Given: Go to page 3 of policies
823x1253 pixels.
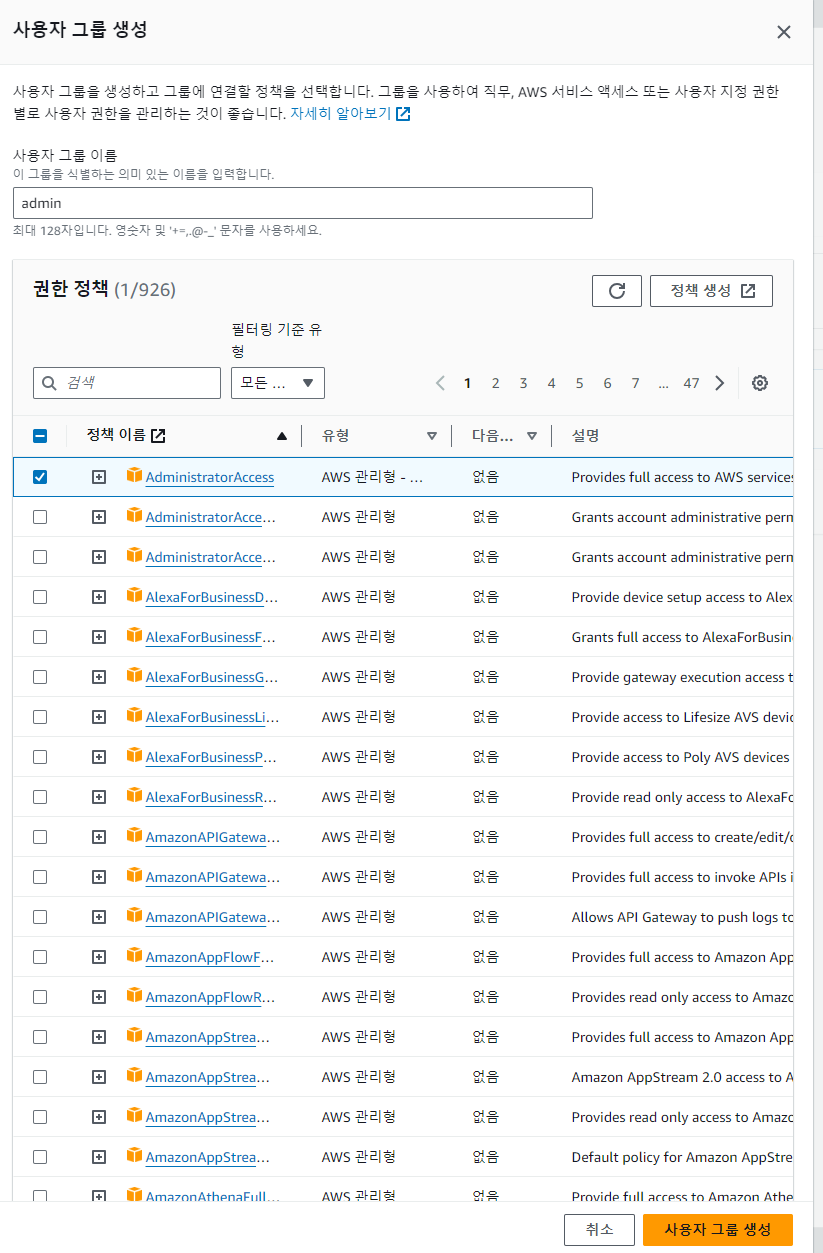Looking at the screenshot, I should [523, 383].
